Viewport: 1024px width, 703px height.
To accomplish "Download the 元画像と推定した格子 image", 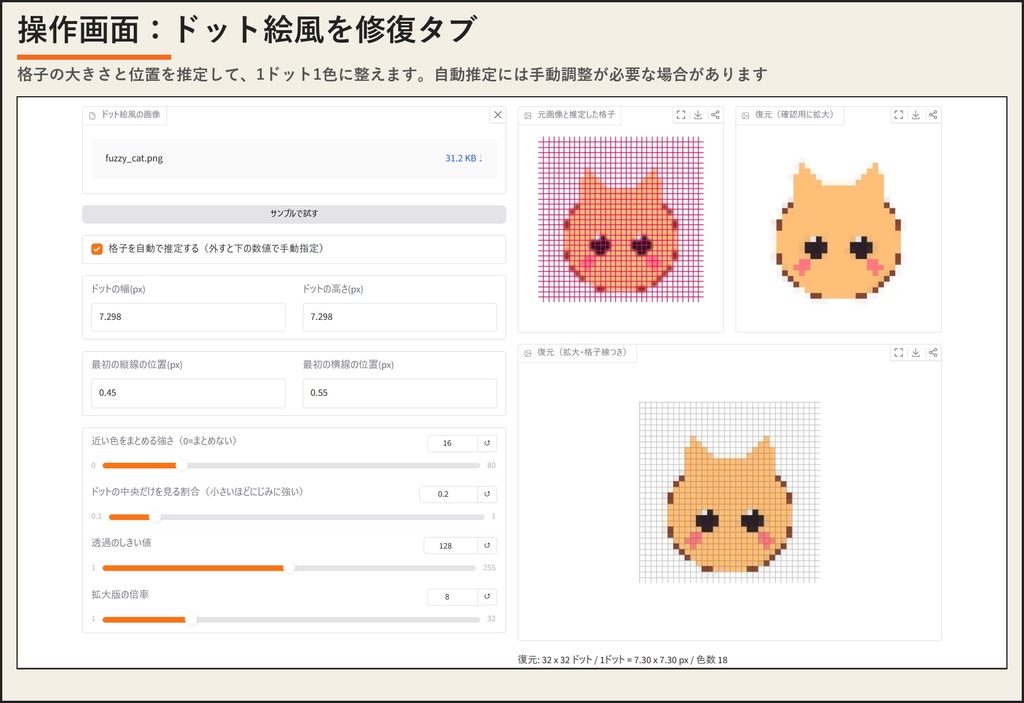I will click(698, 115).
